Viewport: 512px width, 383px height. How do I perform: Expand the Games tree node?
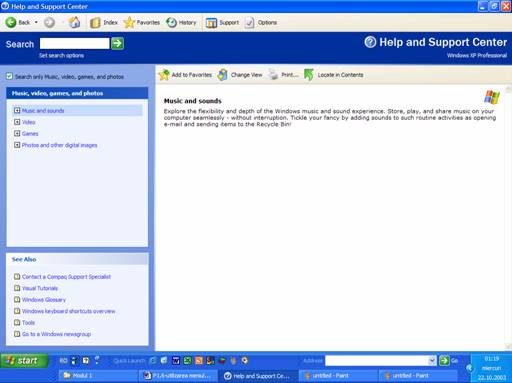pos(17,133)
